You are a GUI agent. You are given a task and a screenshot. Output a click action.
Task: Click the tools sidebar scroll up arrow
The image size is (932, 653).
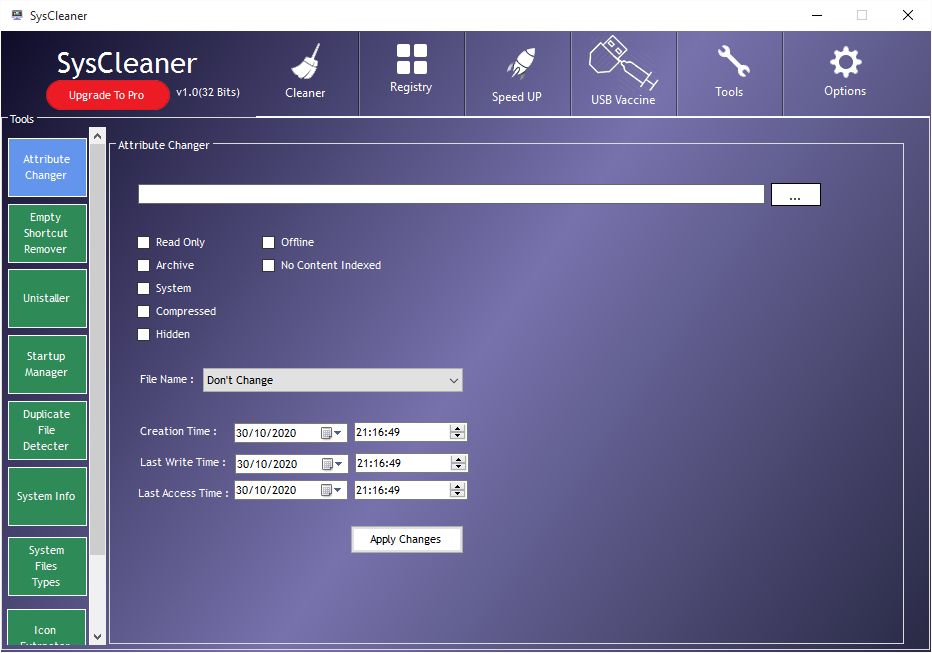(97, 136)
